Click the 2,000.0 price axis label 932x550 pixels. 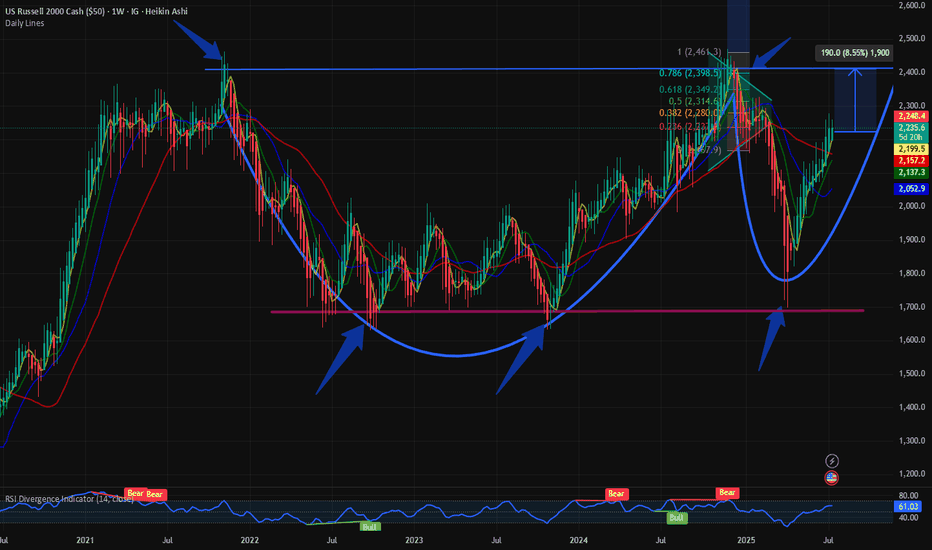(x=911, y=206)
